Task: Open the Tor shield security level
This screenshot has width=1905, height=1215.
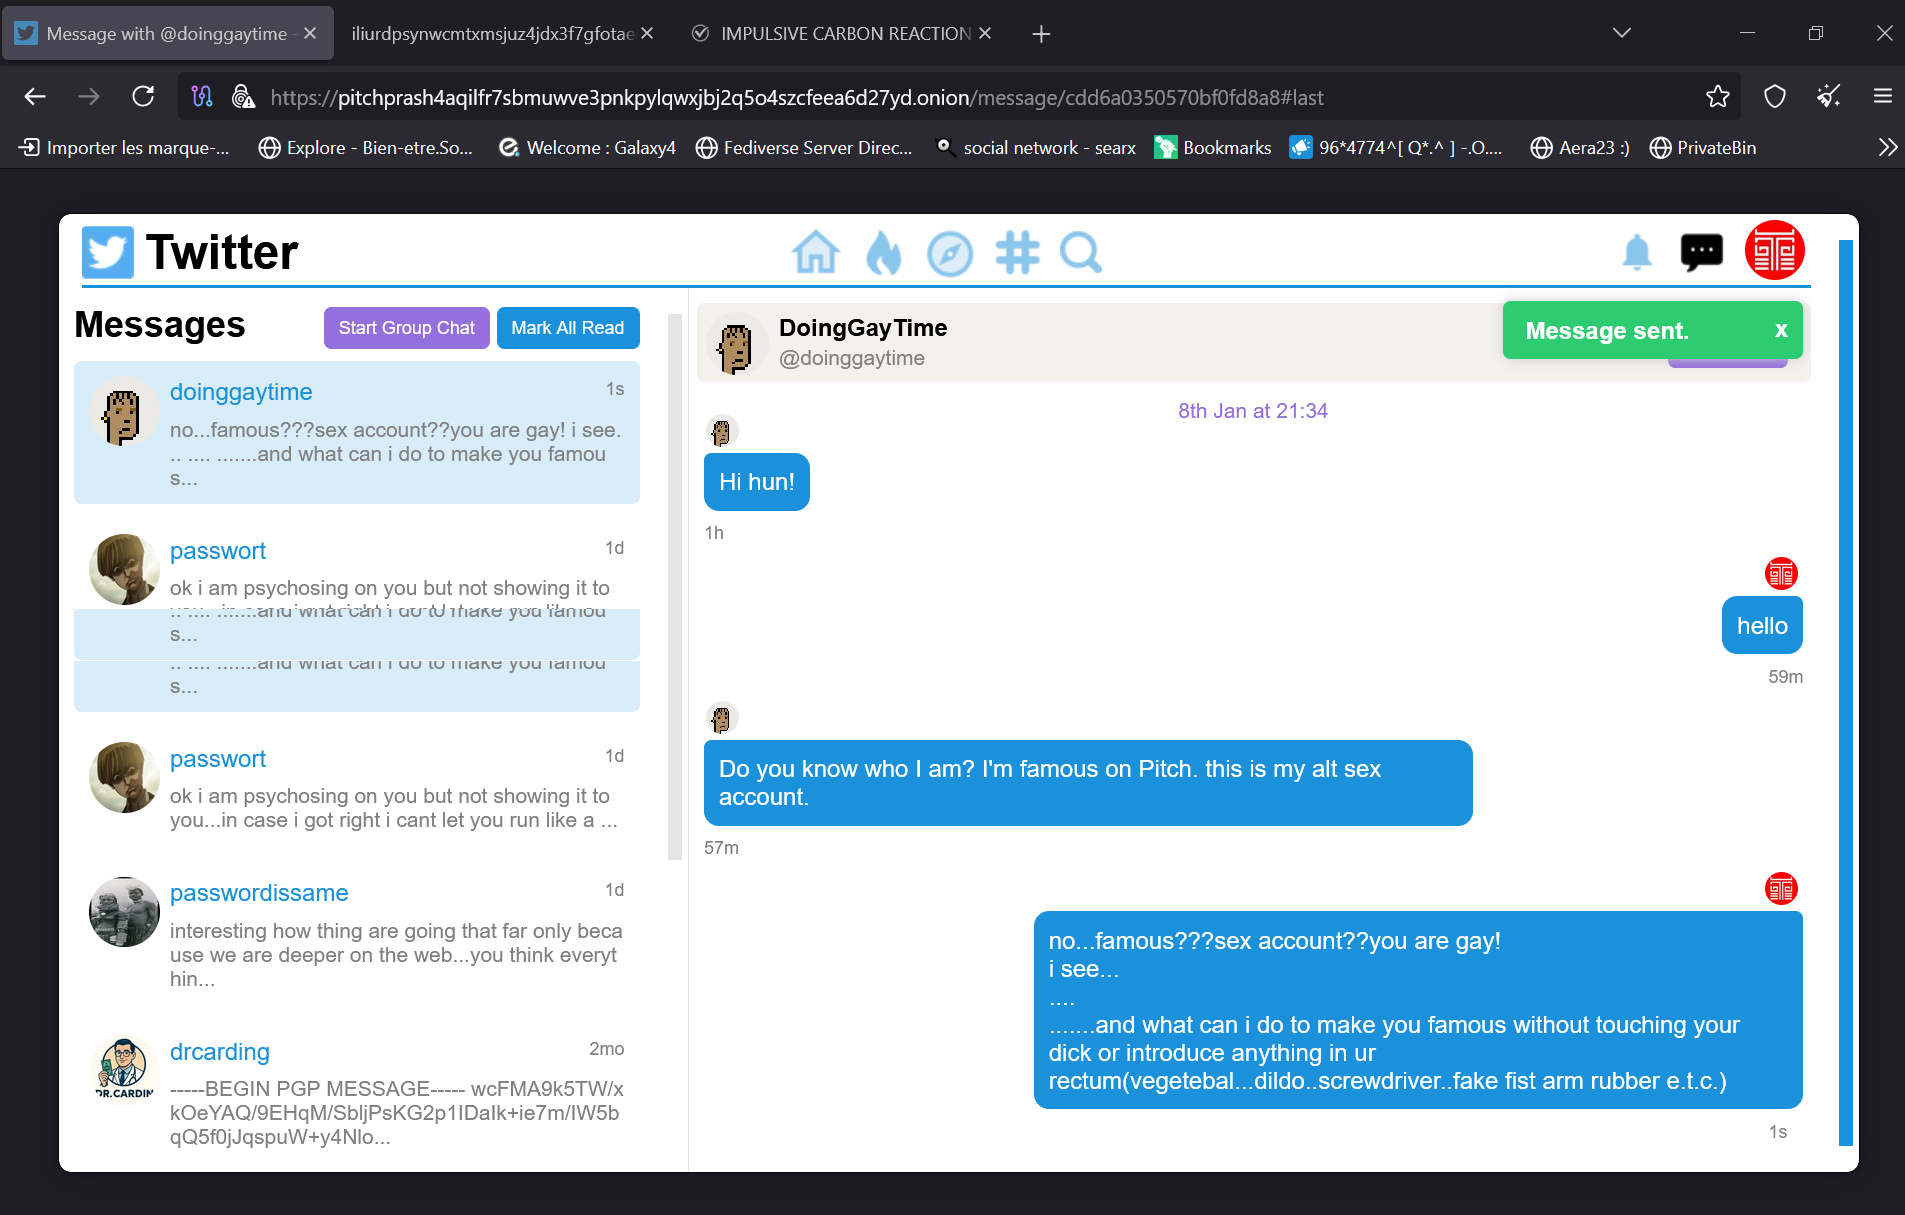Action: [1775, 96]
